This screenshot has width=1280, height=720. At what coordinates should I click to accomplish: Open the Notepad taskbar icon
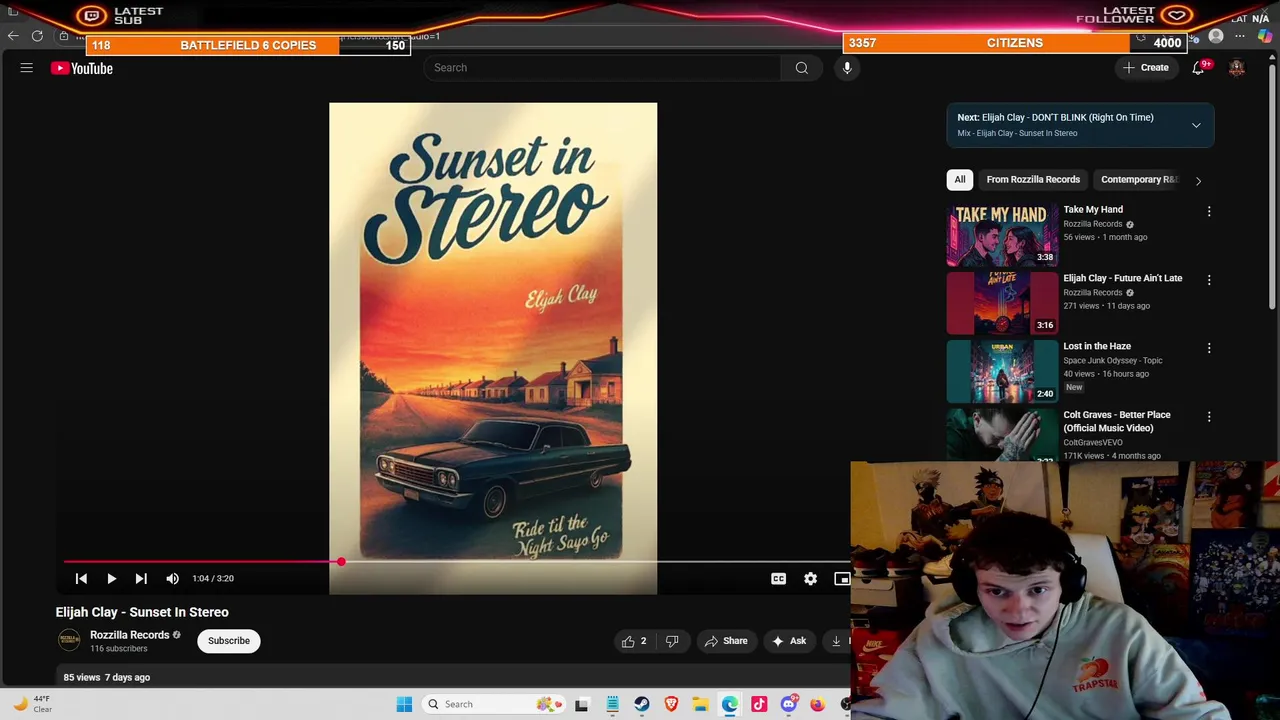(612, 704)
